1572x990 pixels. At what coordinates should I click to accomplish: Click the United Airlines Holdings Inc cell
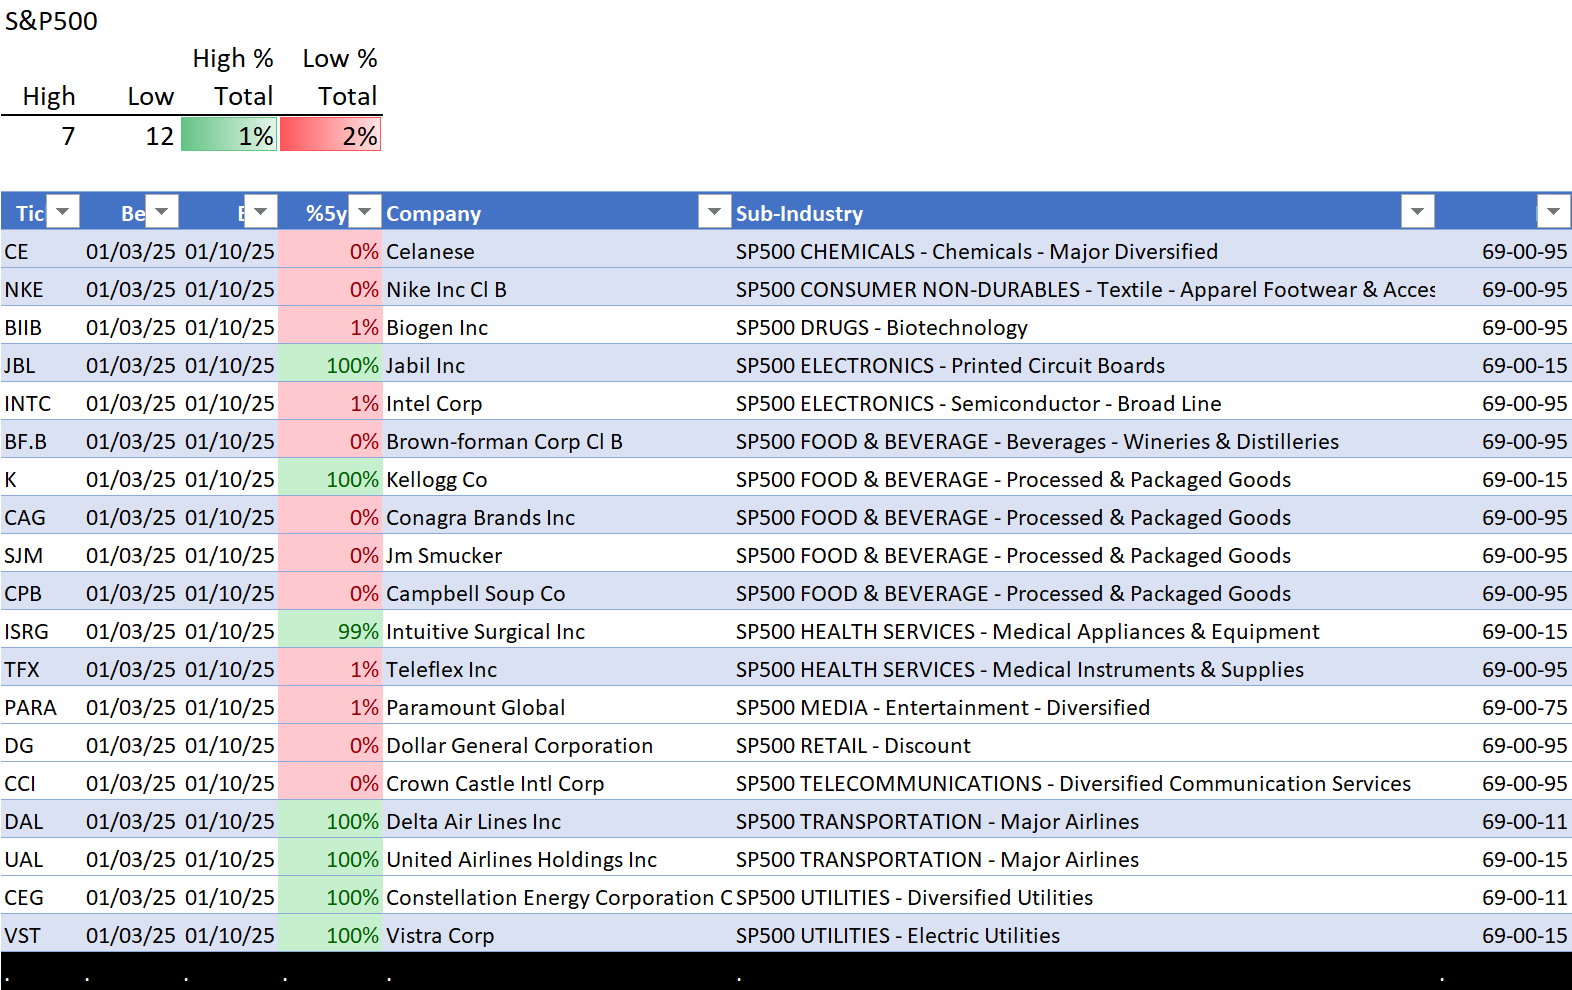pyautogui.click(x=557, y=859)
